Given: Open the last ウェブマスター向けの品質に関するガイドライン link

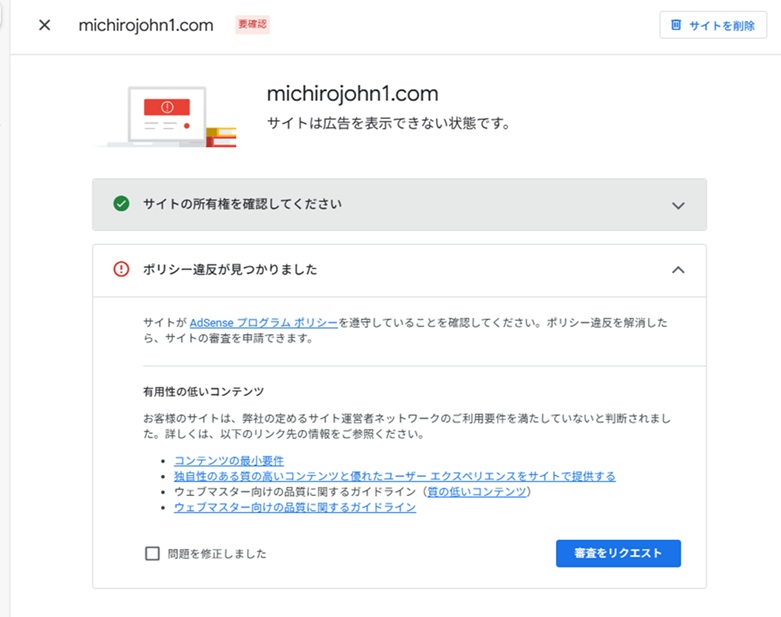Looking at the screenshot, I should coord(295,508).
